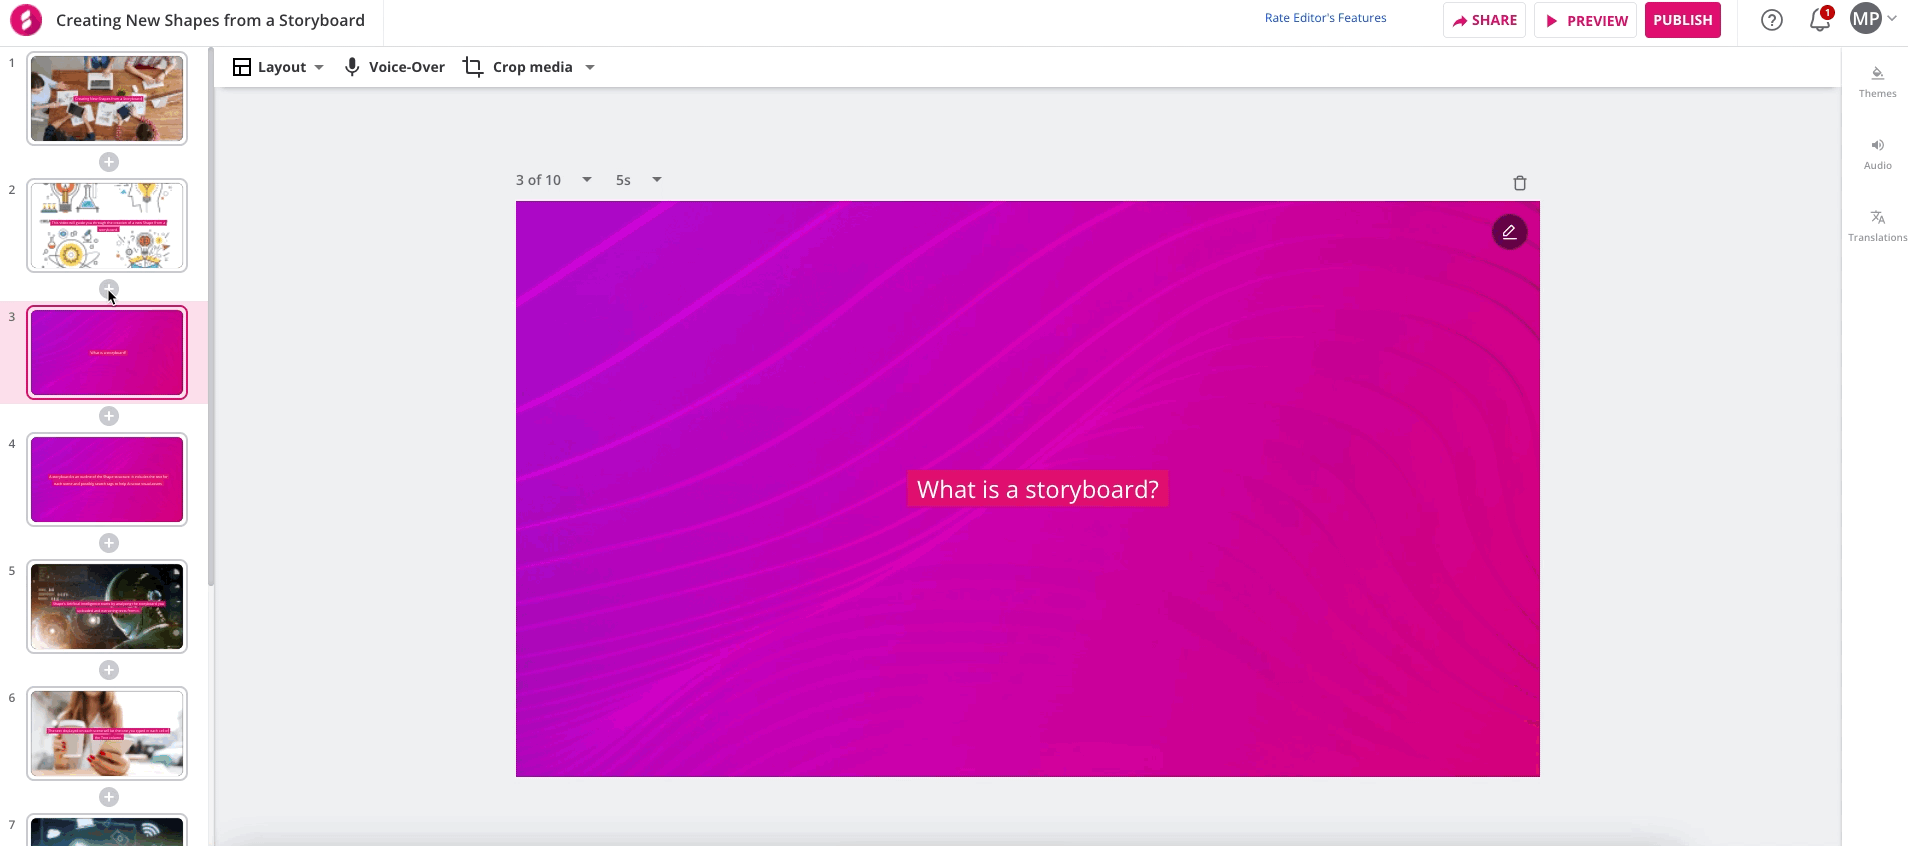Select slide 3 thumbnail
The width and height of the screenshot is (1908, 846).
click(x=107, y=352)
